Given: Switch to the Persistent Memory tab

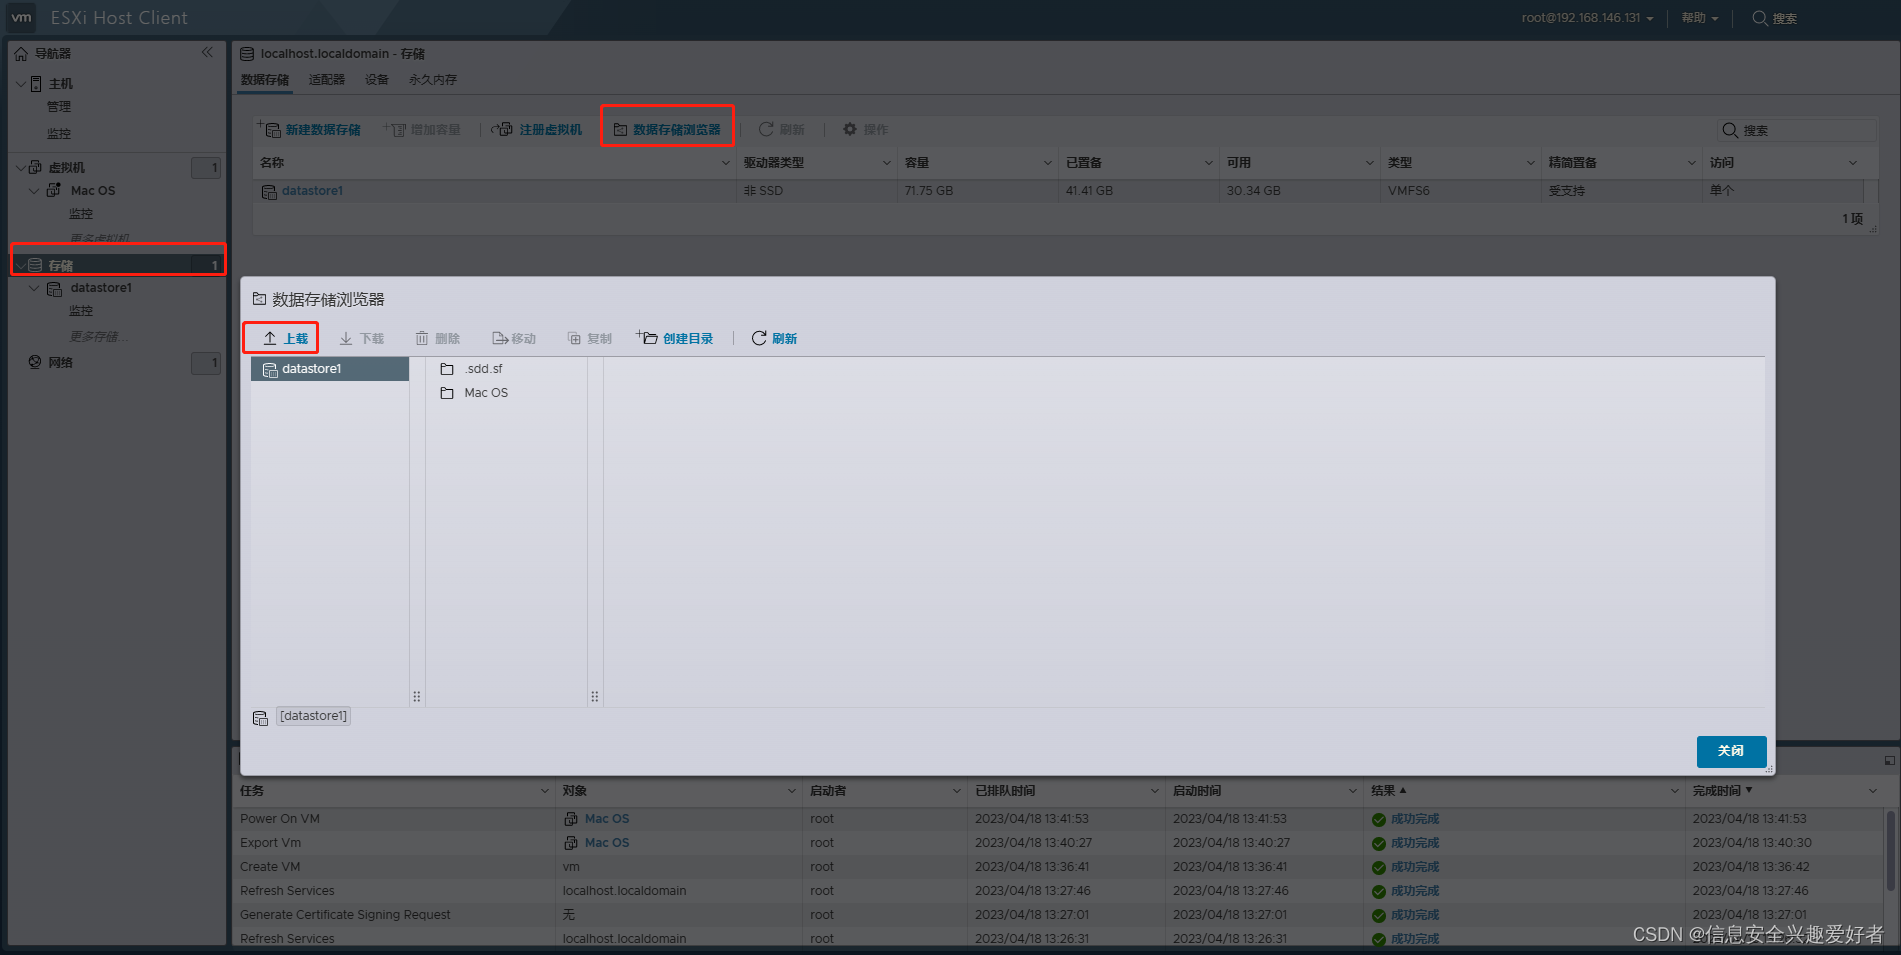Looking at the screenshot, I should coord(433,80).
